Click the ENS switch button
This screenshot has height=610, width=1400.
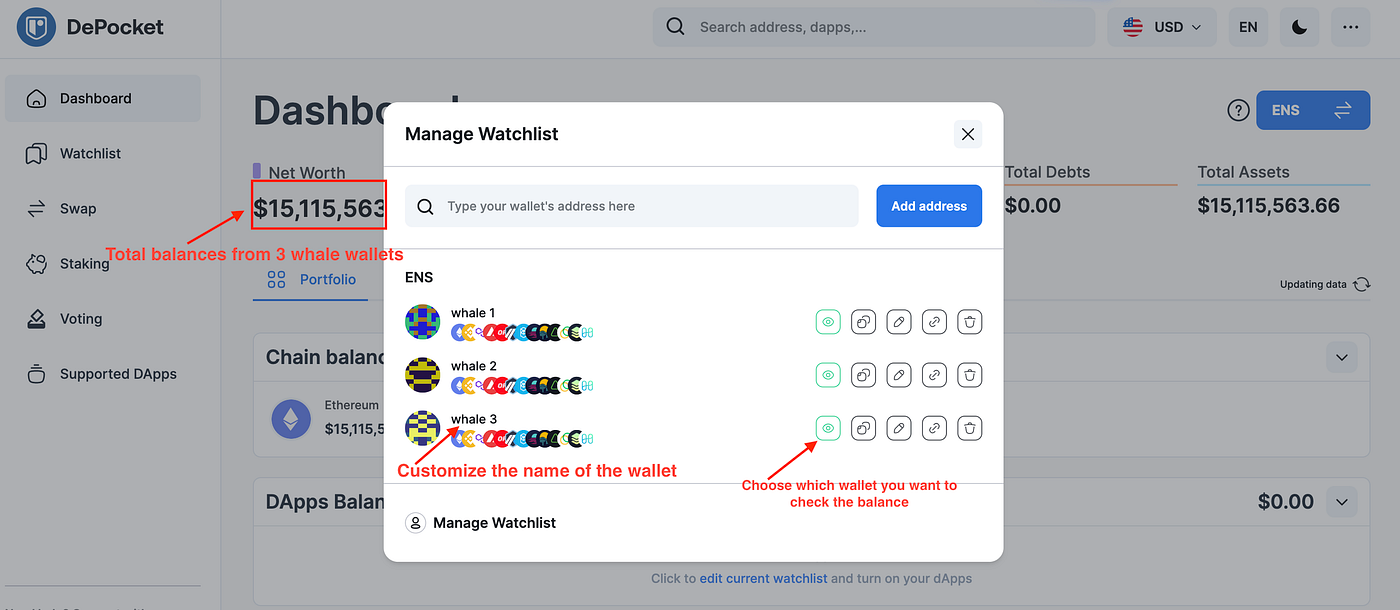[x=1313, y=110]
